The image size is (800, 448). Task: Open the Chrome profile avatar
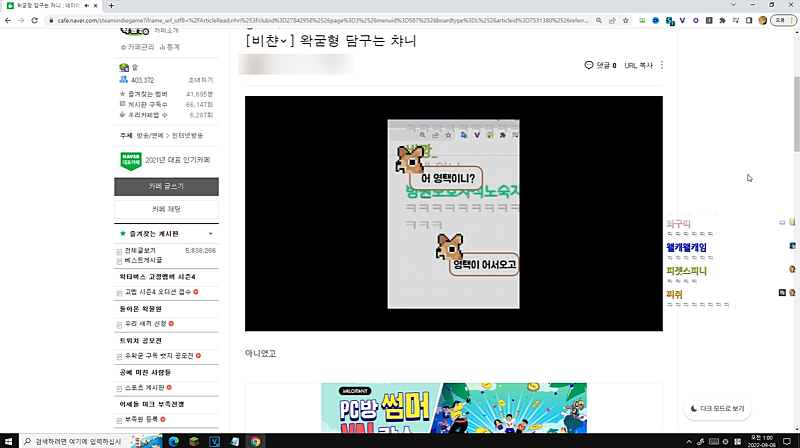coord(763,20)
